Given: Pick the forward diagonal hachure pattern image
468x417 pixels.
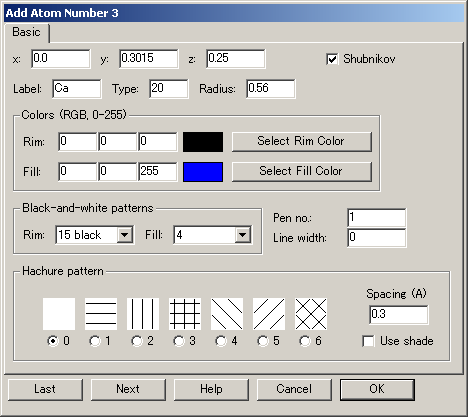Looking at the screenshot, I should [269, 314].
